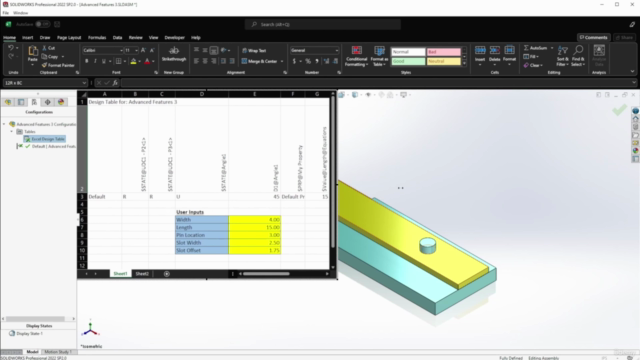The height and width of the screenshot is (360, 640).
Task: Apply the Good cell style swatch
Action: [x=408, y=61]
